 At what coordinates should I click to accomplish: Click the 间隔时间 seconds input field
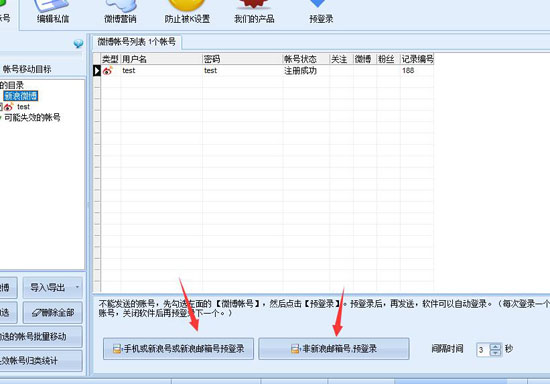click(x=483, y=350)
